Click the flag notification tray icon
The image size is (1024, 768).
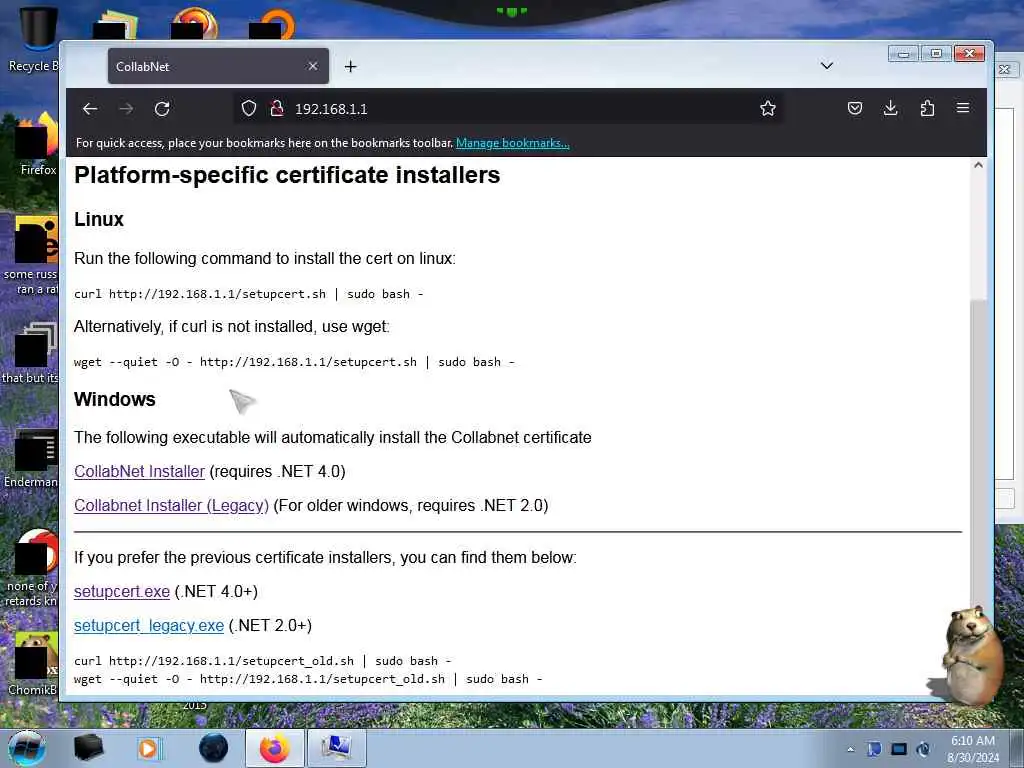(874, 749)
